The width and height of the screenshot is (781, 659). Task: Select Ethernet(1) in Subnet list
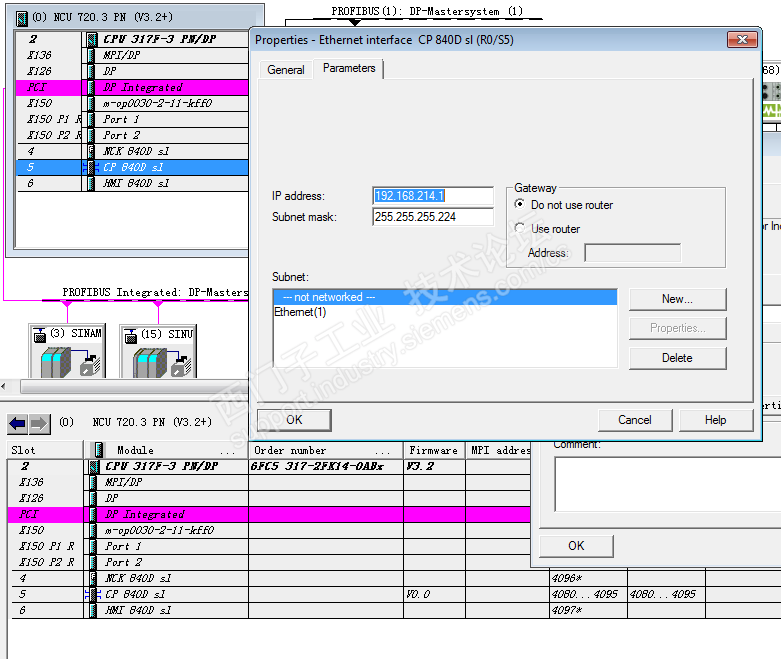pos(300,312)
